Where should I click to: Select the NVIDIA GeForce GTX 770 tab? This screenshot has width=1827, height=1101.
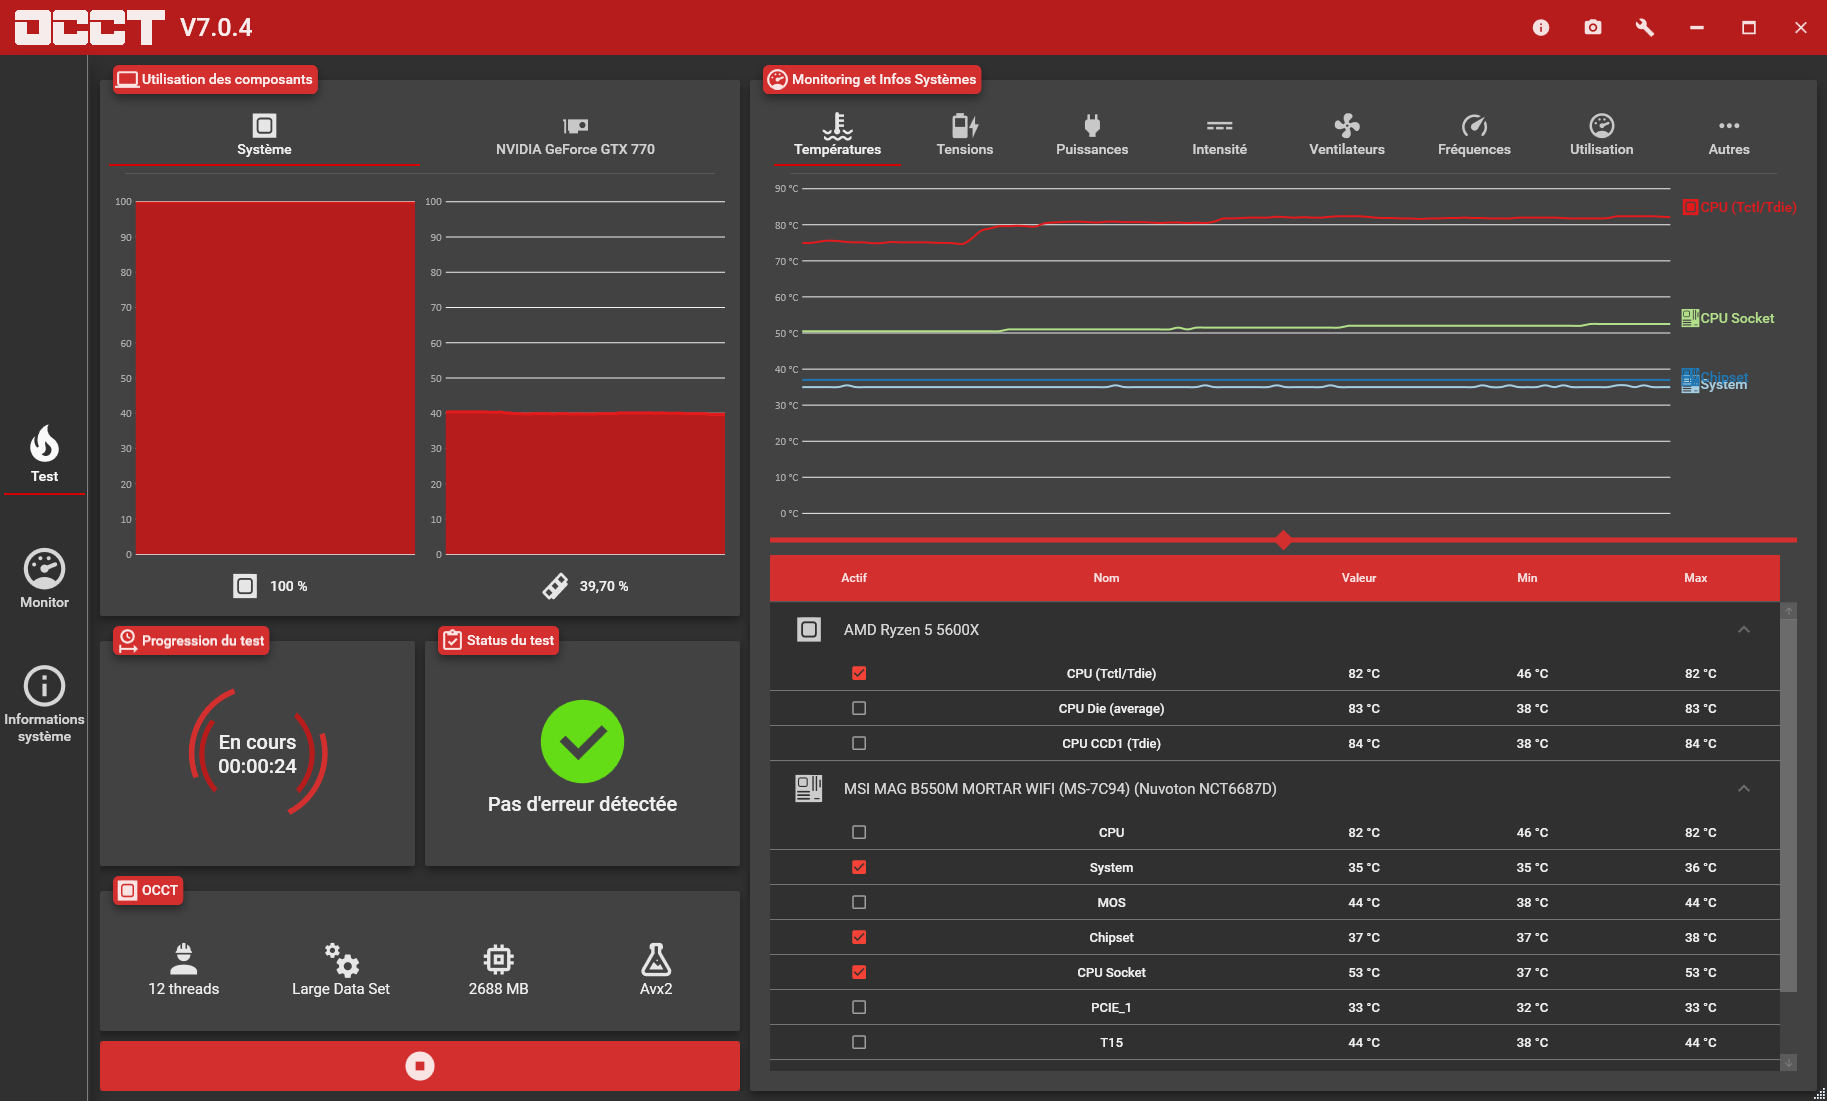[x=575, y=135]
